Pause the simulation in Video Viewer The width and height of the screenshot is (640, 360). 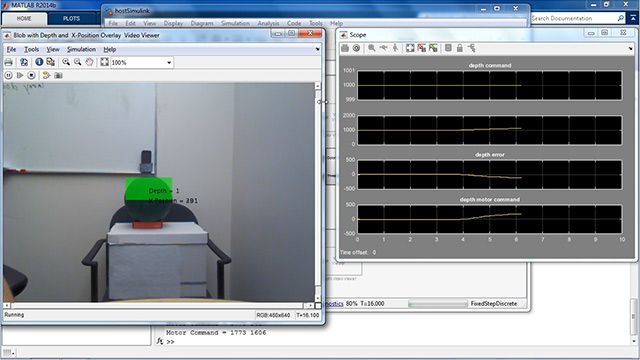[8, 75]
